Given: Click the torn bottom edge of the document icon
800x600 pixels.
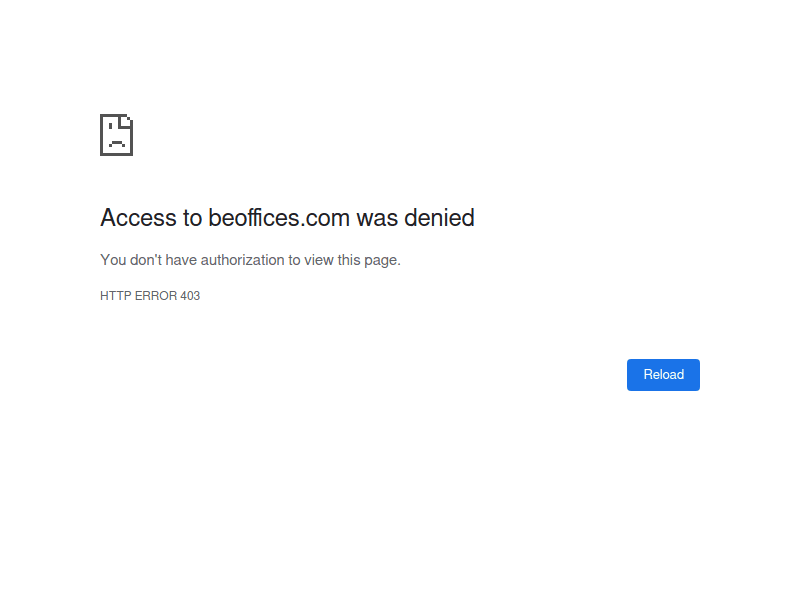Looking at the screenshot, I should tap(116, 155).
